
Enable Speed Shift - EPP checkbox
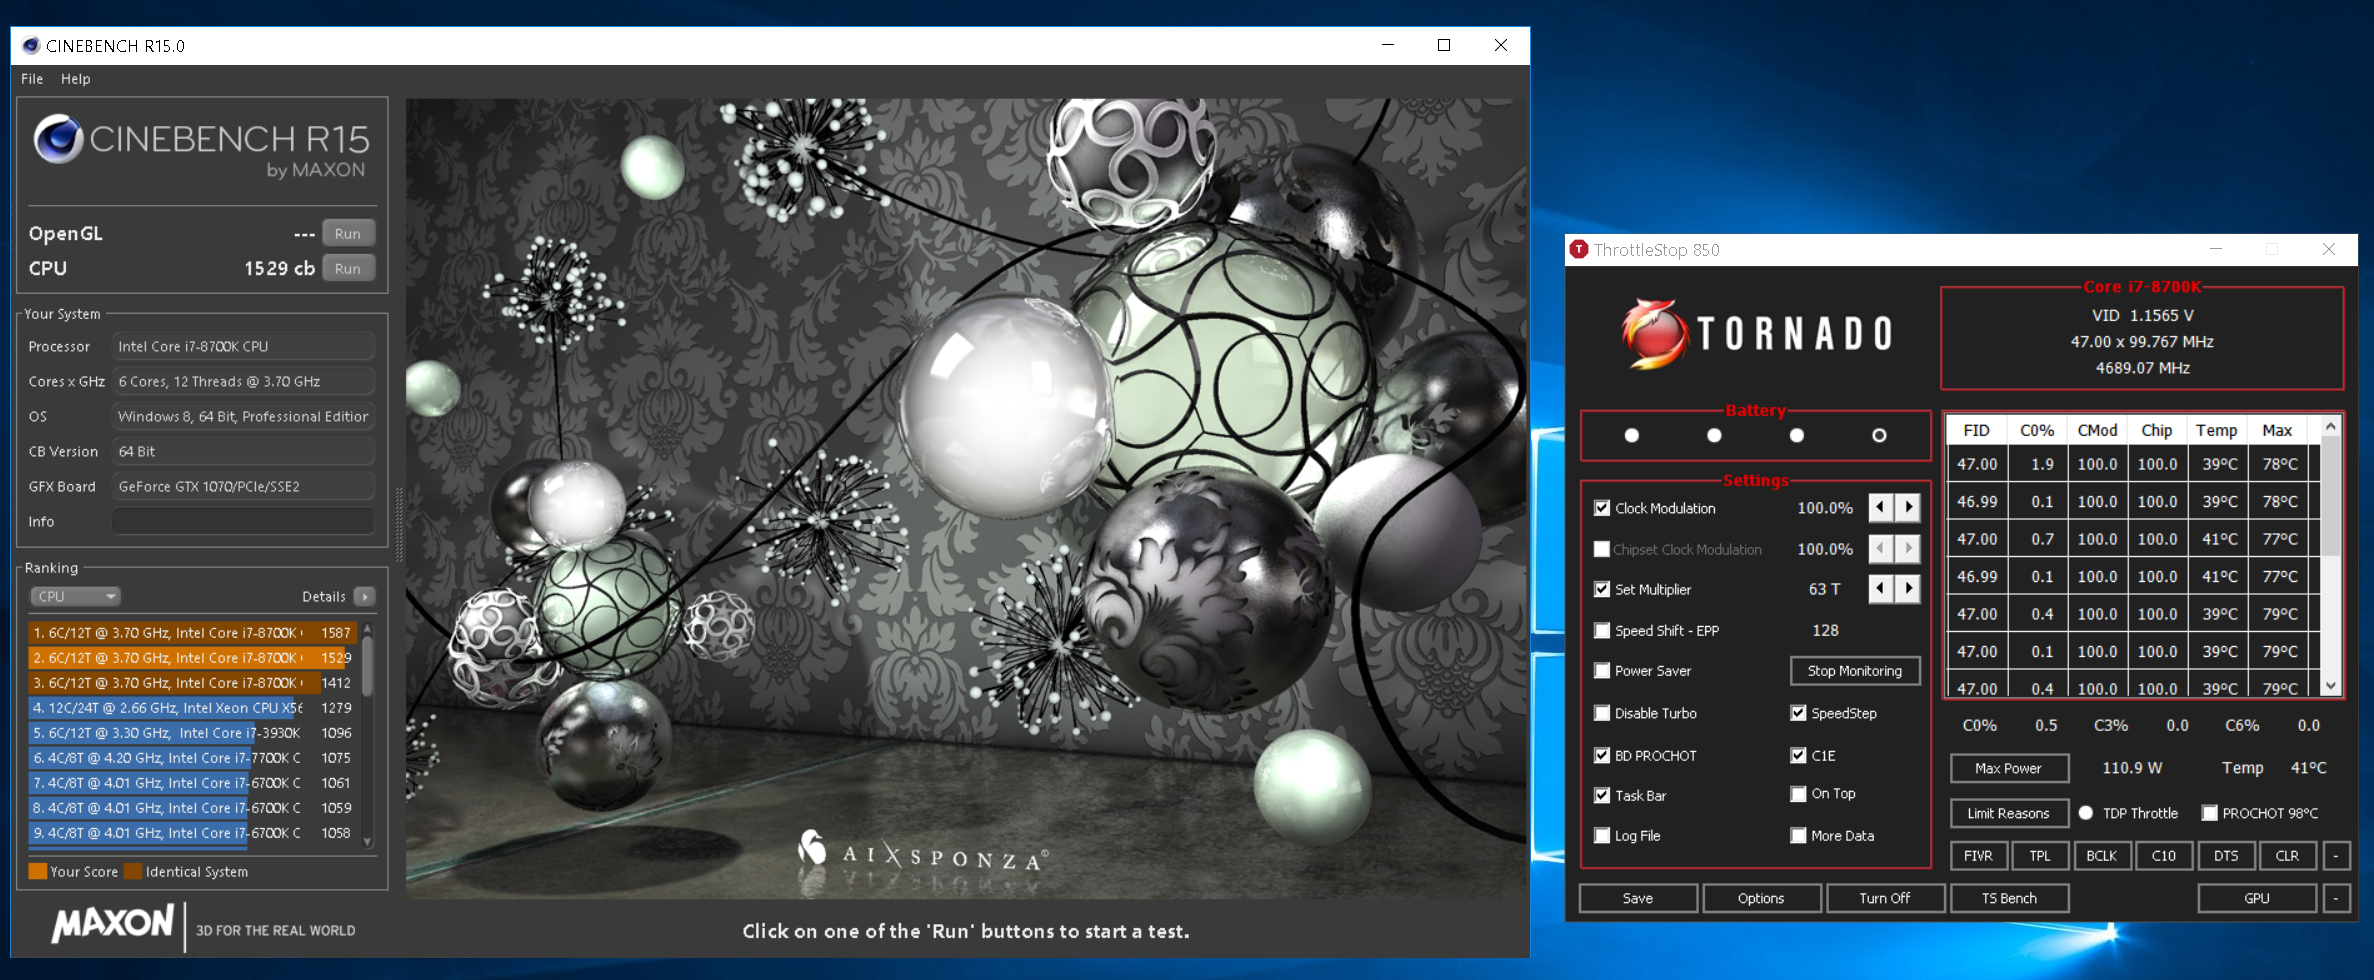click(x=1602, y=630)
